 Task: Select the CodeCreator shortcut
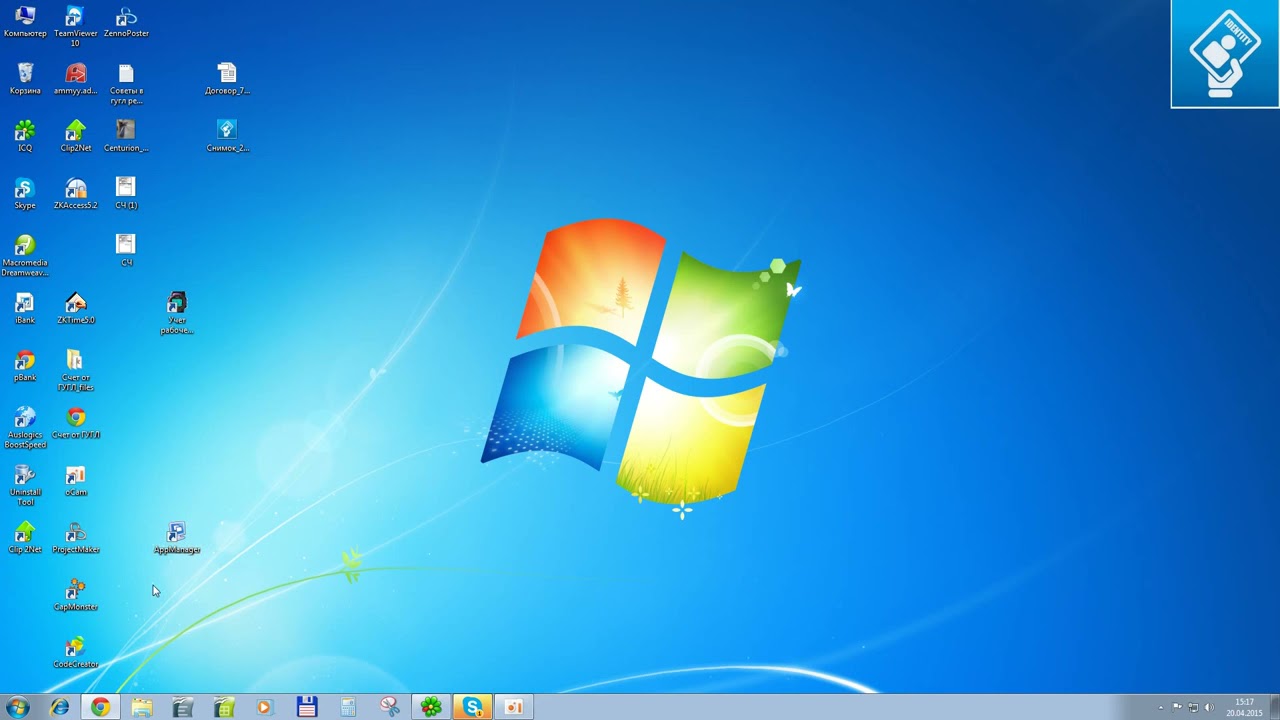pyautogui.click(x=75, y=653)
